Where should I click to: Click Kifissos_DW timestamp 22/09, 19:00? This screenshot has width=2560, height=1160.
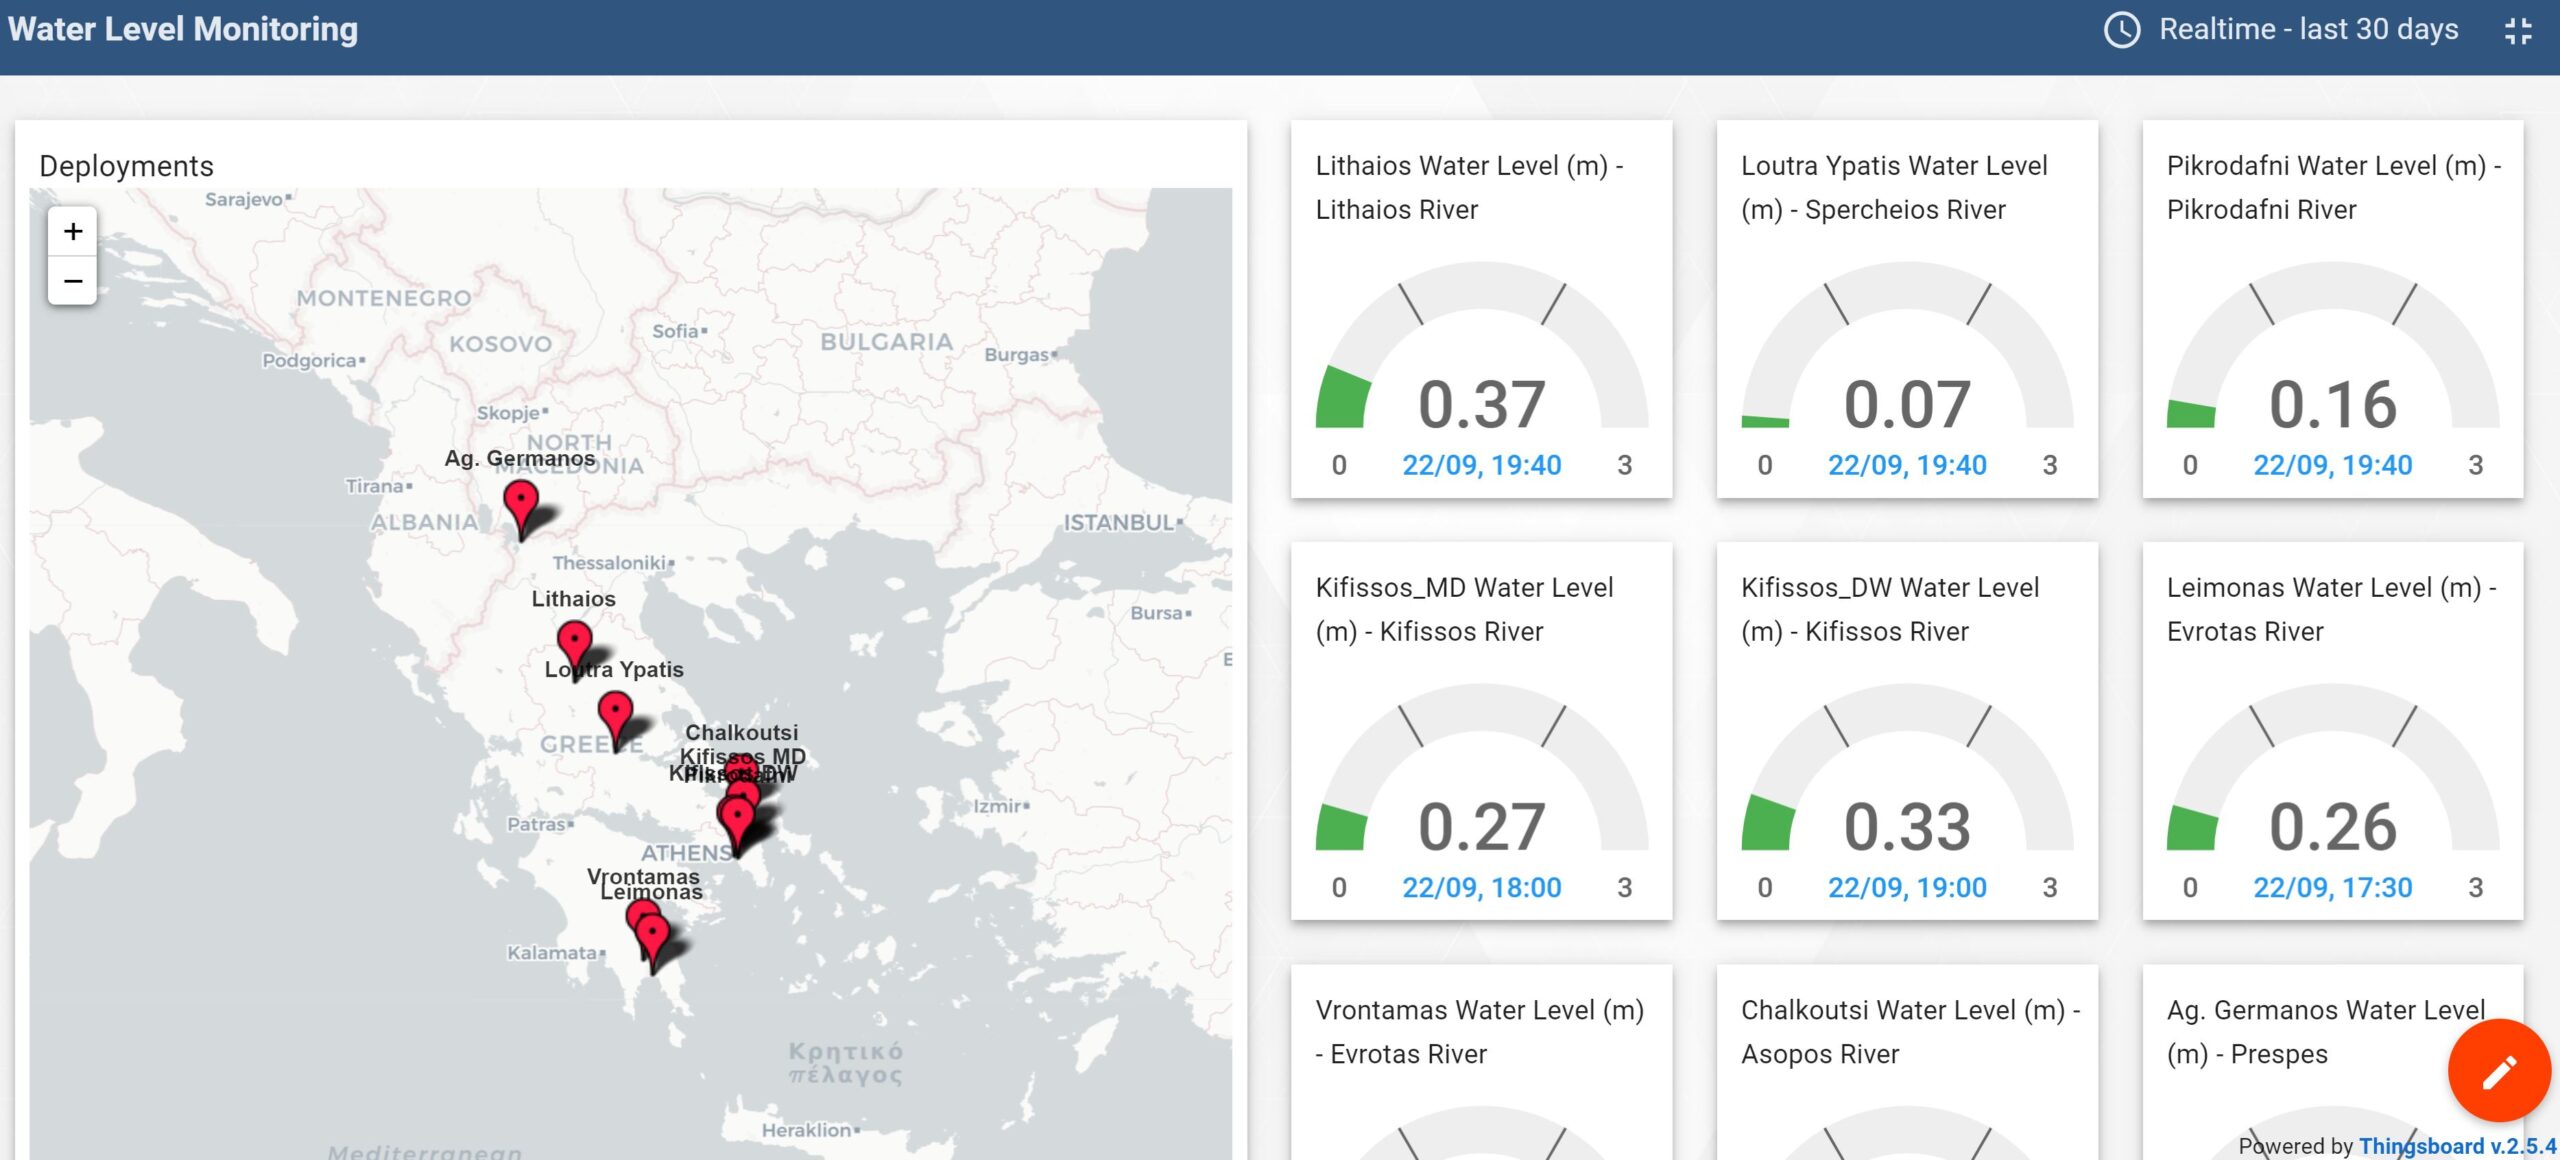1907,887
